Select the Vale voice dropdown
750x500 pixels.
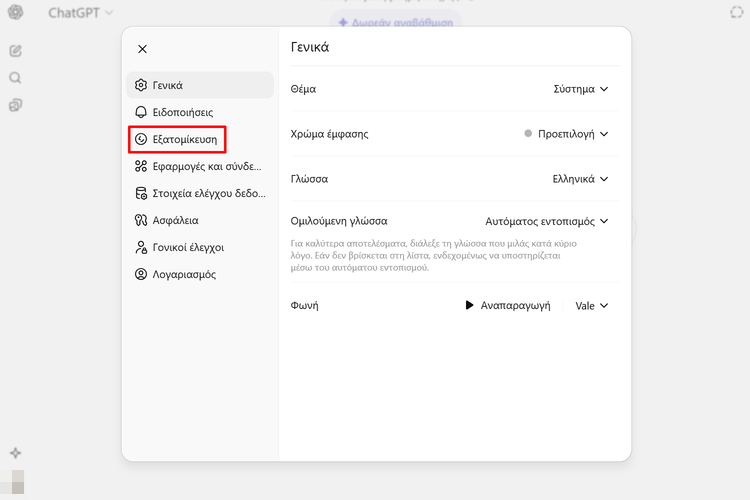[591, 306]
